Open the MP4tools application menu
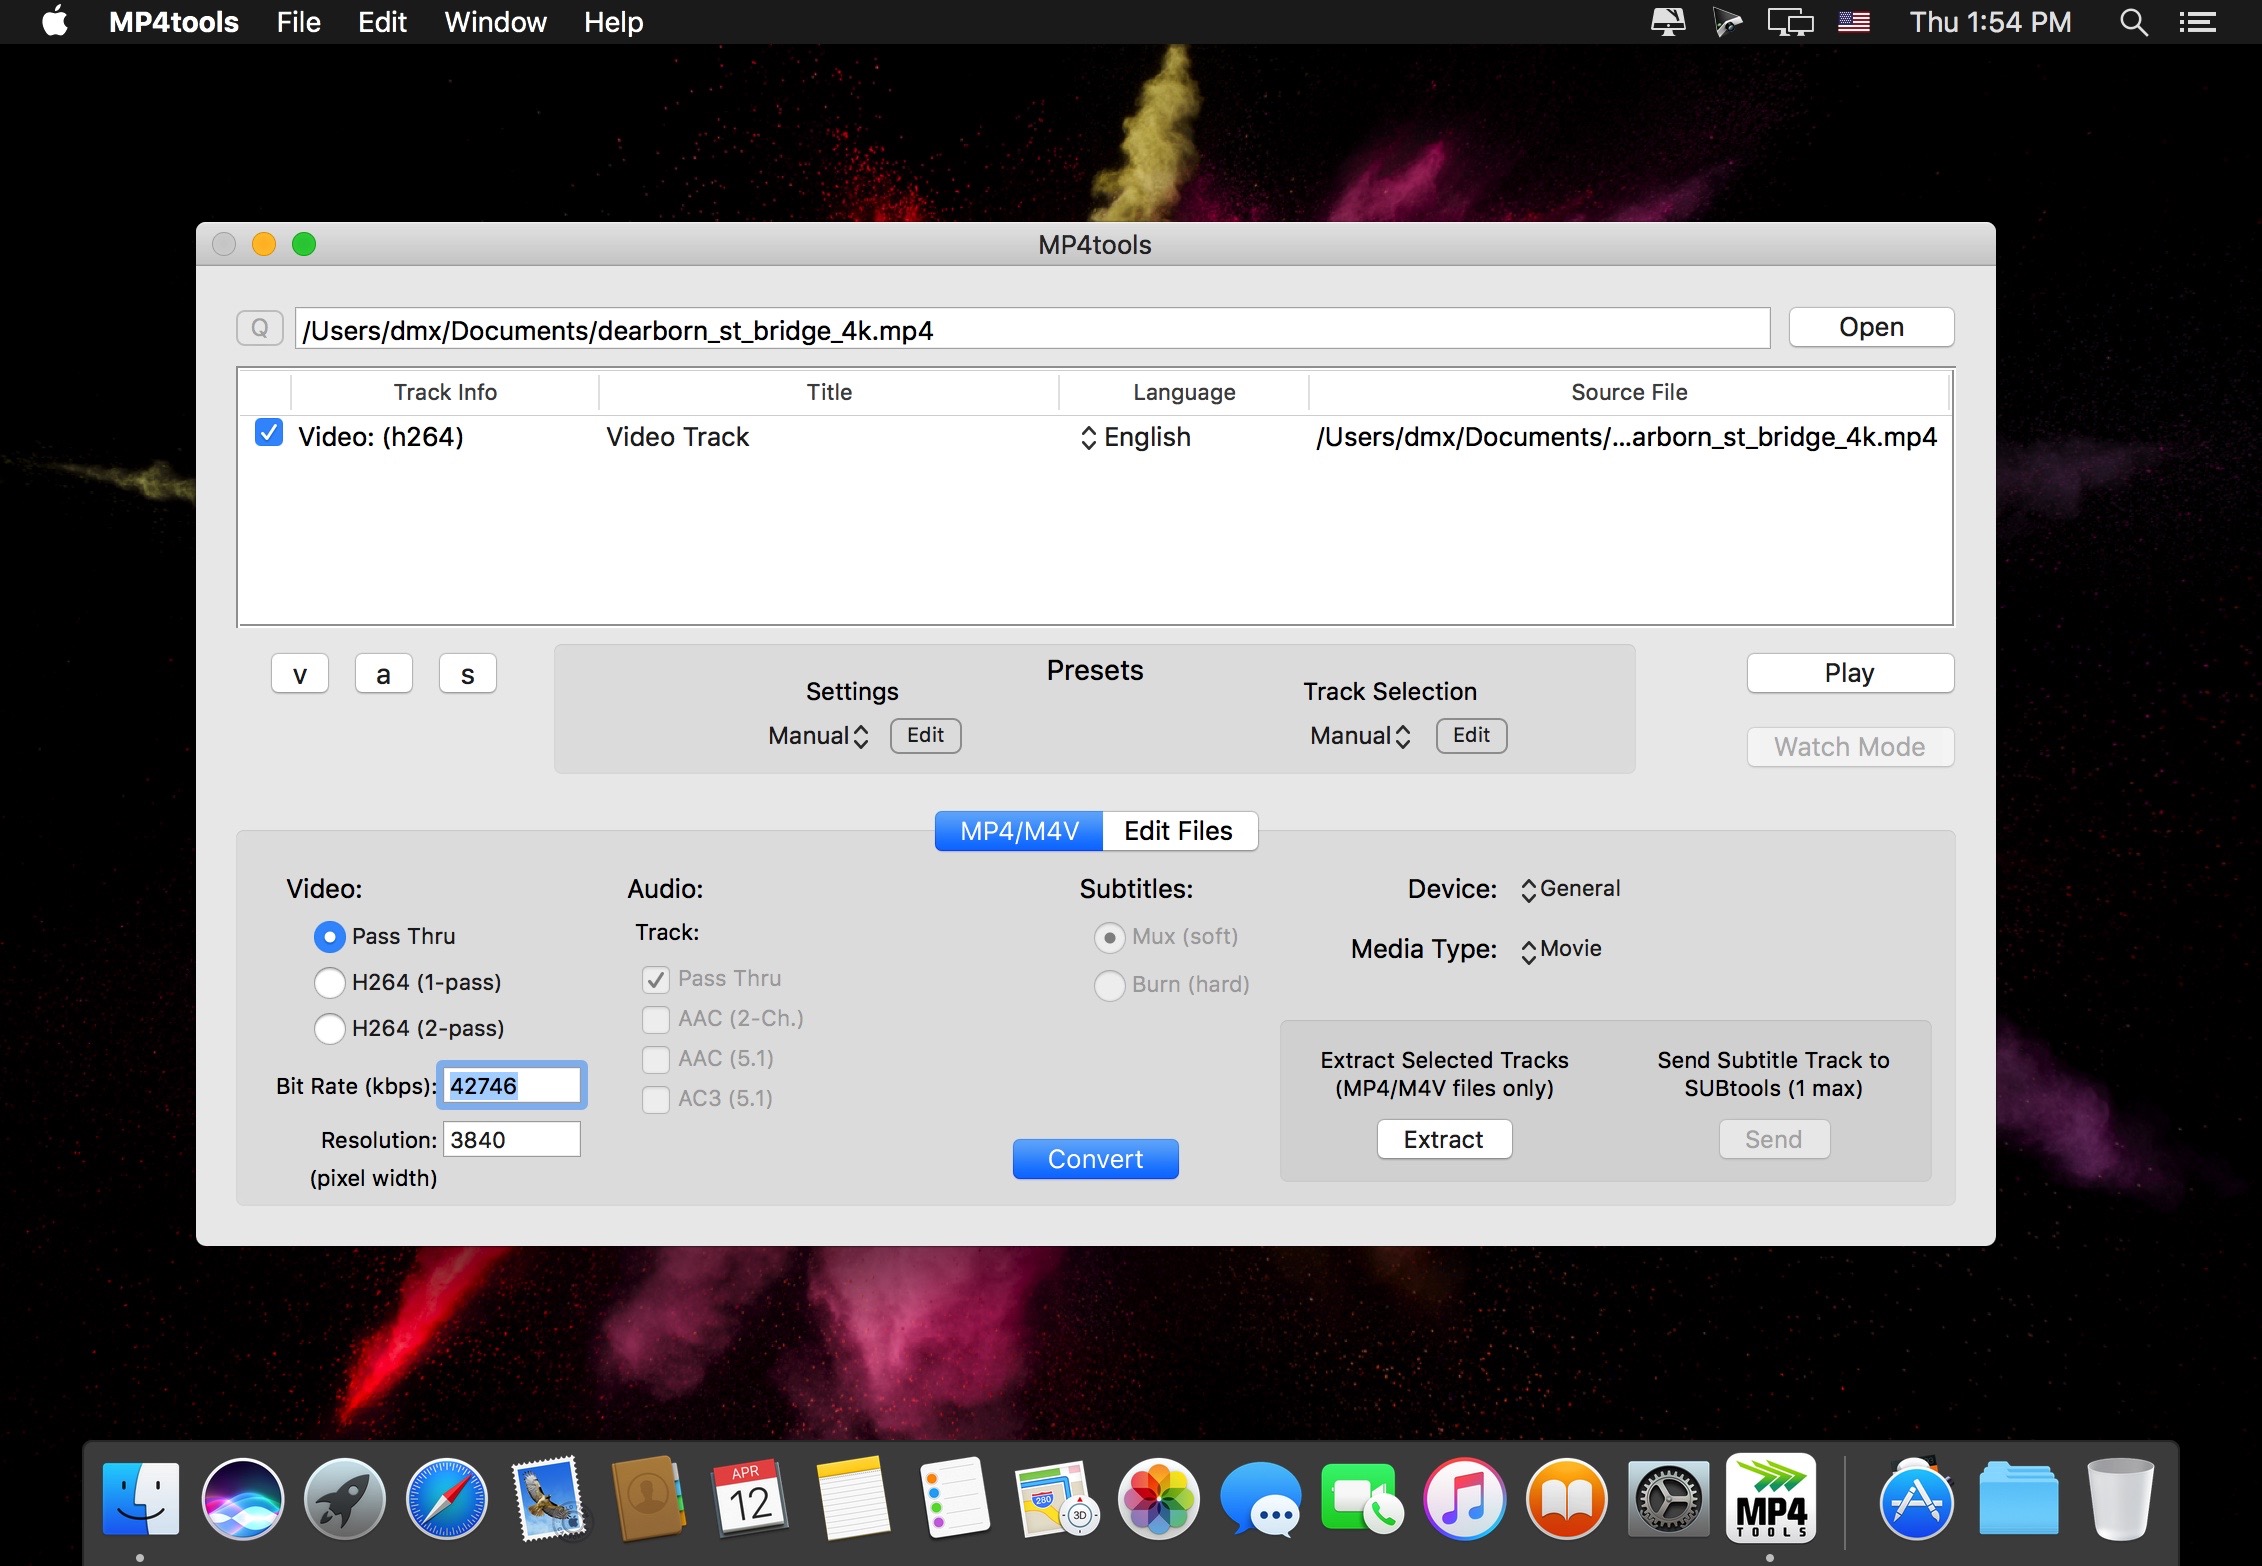2262x1566 pixels. coord(173,22)
